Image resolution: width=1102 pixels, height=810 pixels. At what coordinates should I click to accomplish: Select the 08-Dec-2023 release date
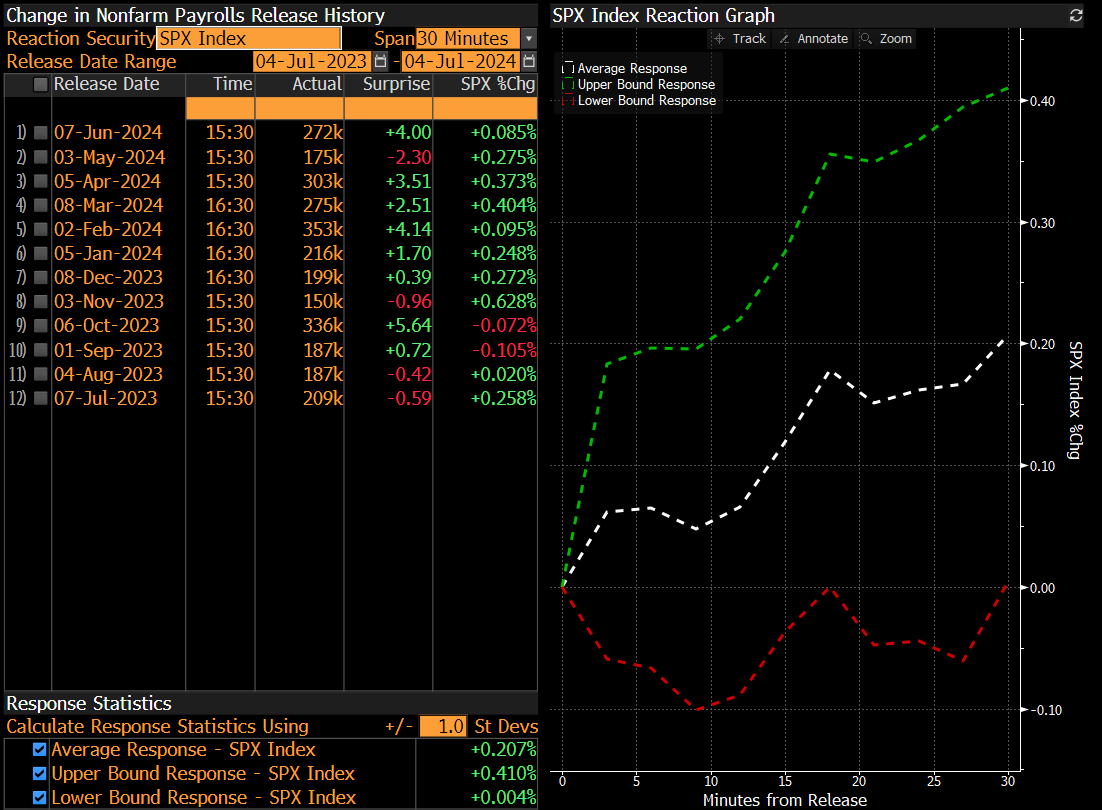click(108, 277)
